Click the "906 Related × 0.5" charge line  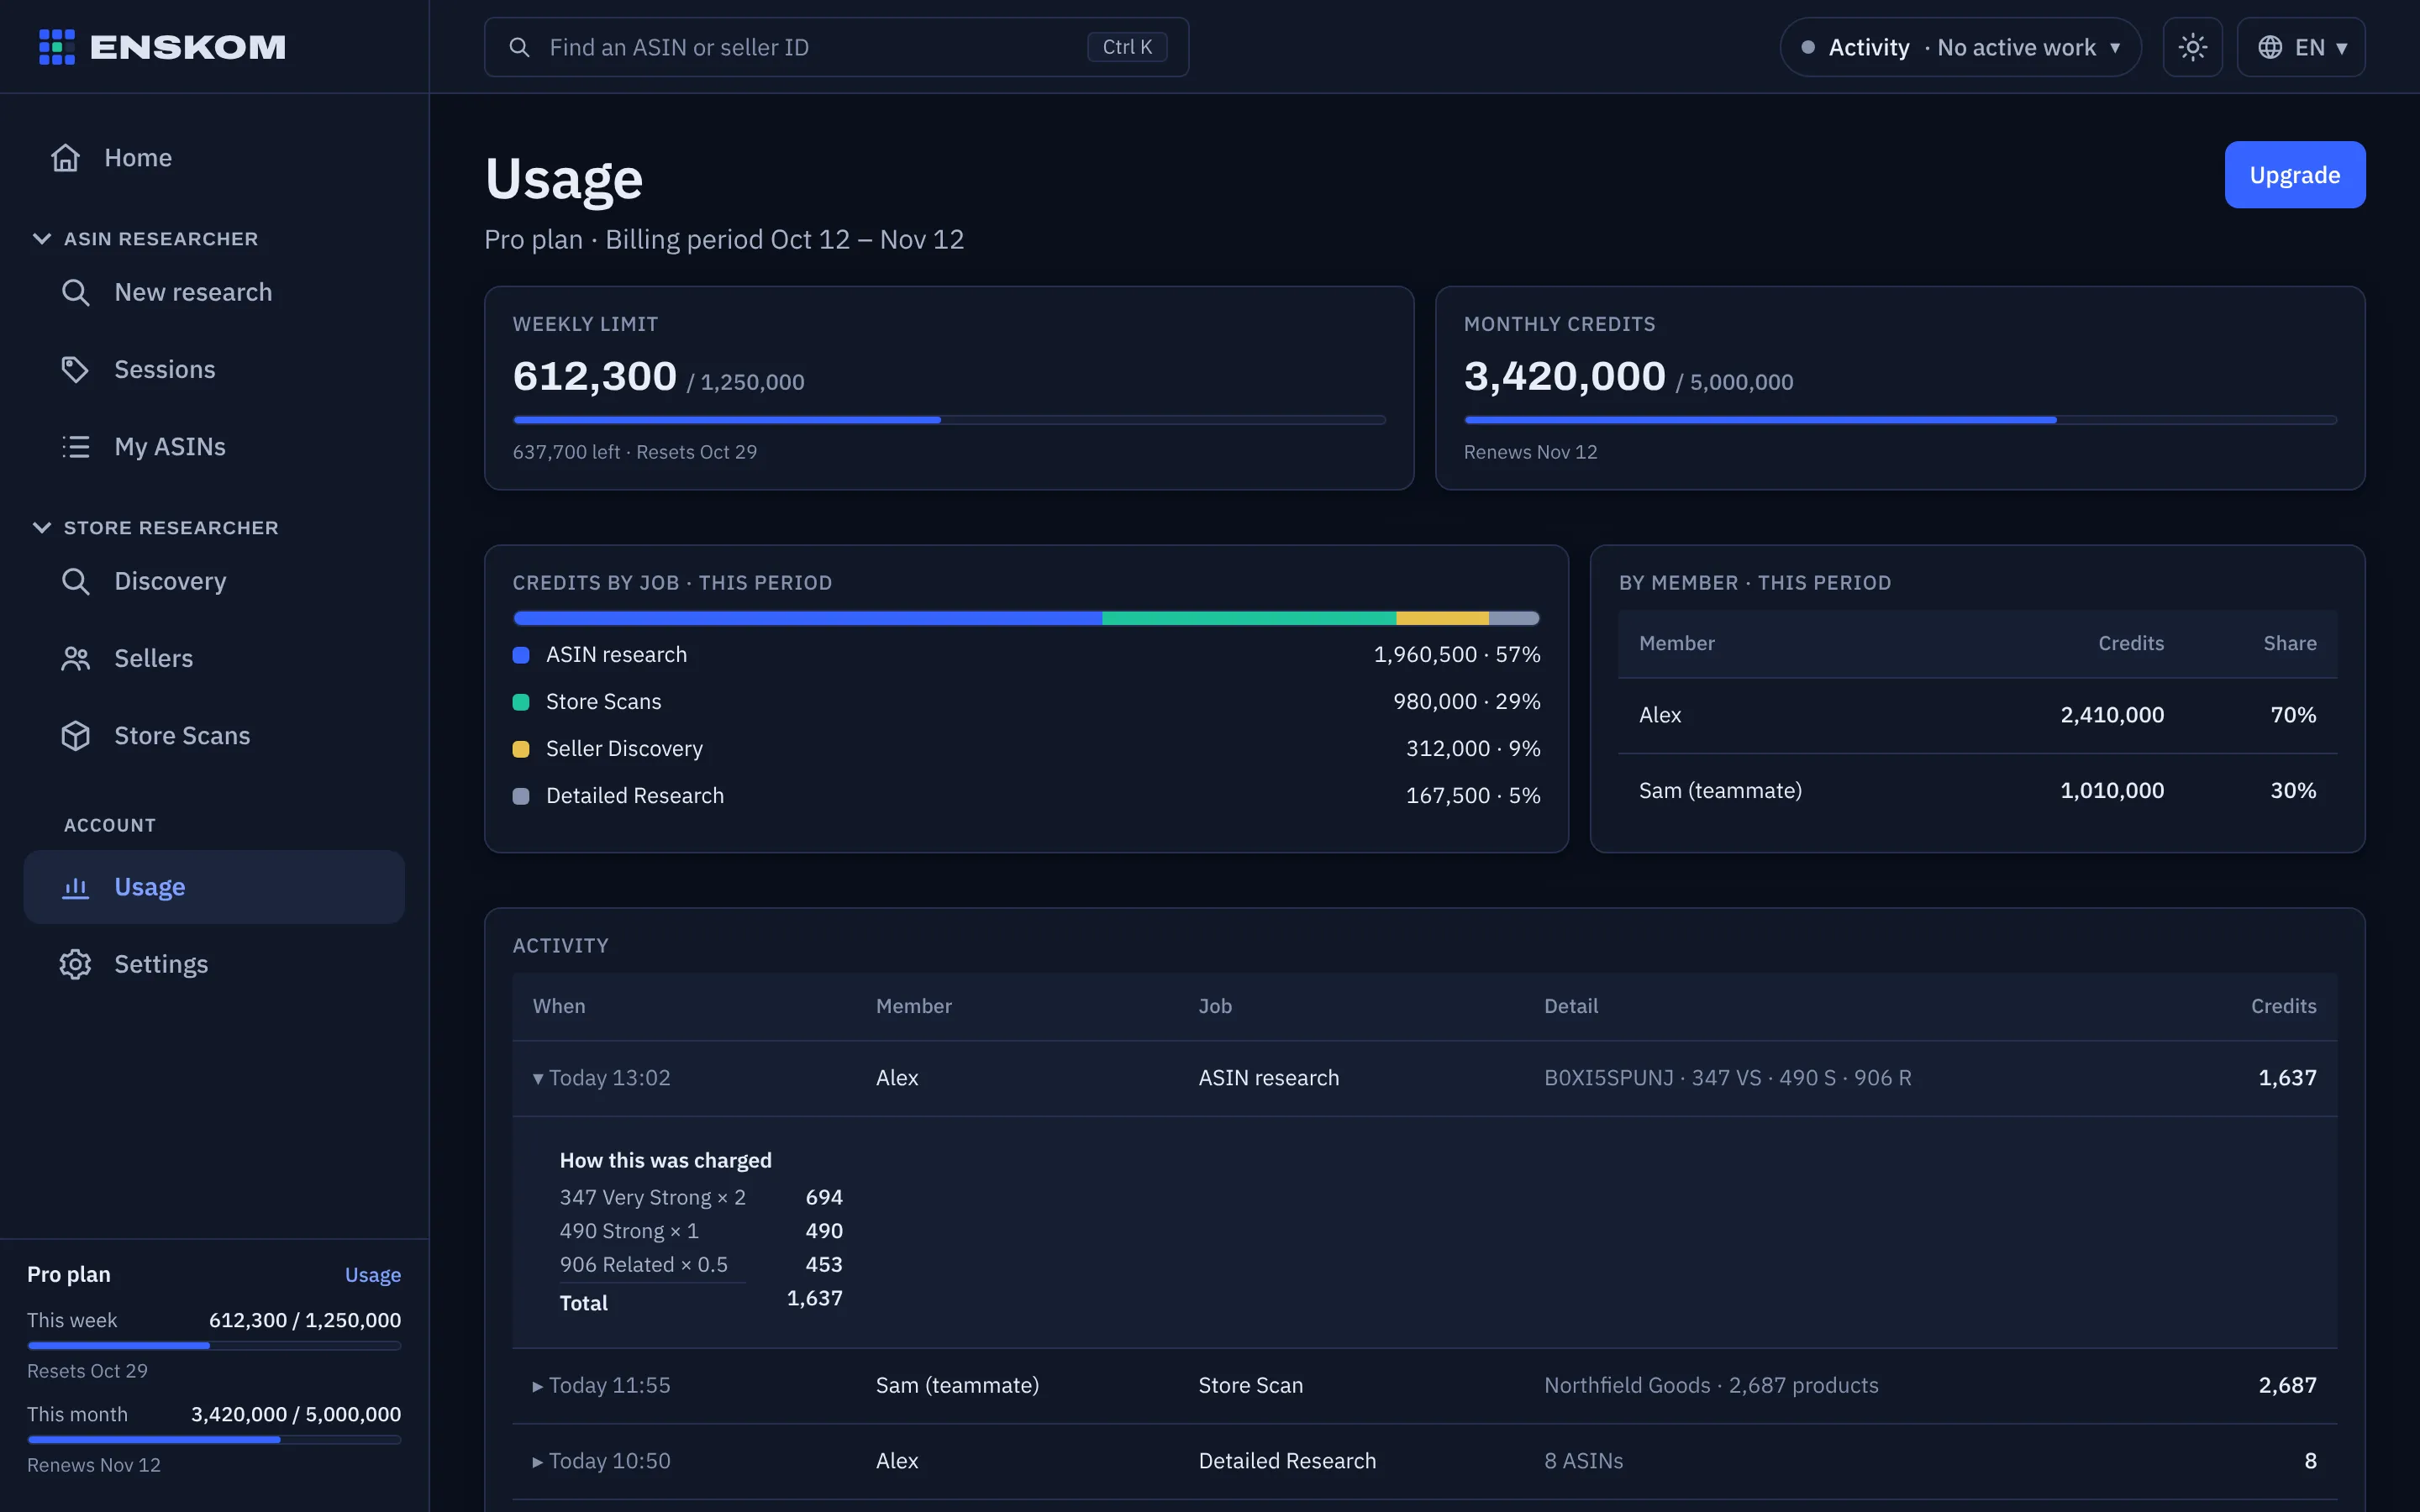coord(644,1265)
